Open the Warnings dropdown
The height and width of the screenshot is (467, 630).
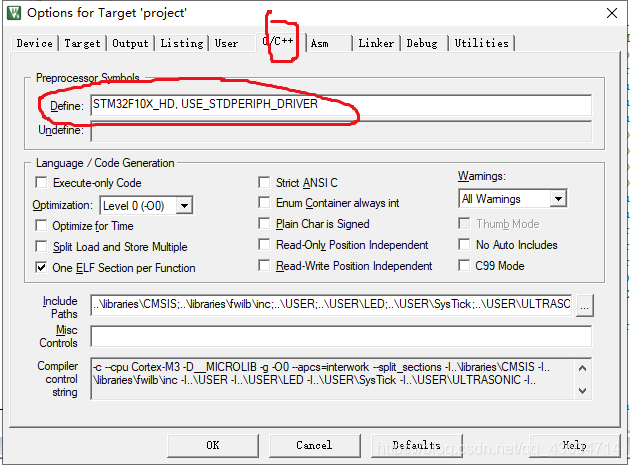(x=513, y=199)
